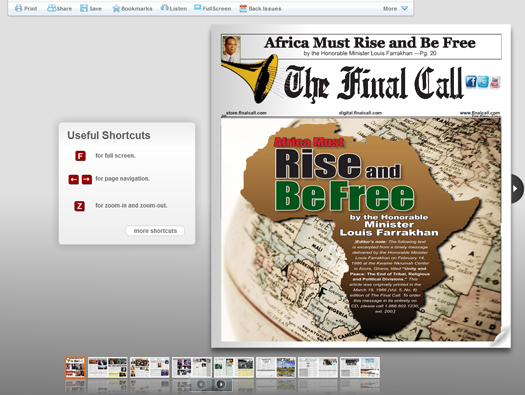Click the 'Be Free' green cover text
This screenshot has height=395, width=525.
[x=345, y=195]
